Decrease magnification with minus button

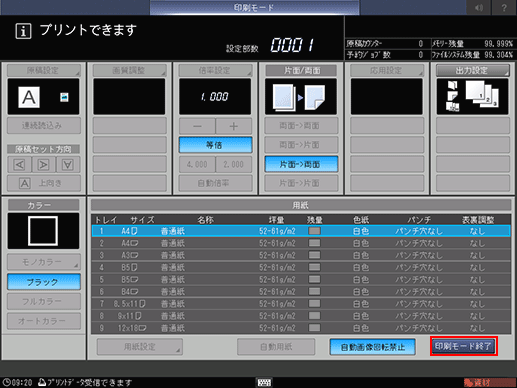tap(197, 126)
